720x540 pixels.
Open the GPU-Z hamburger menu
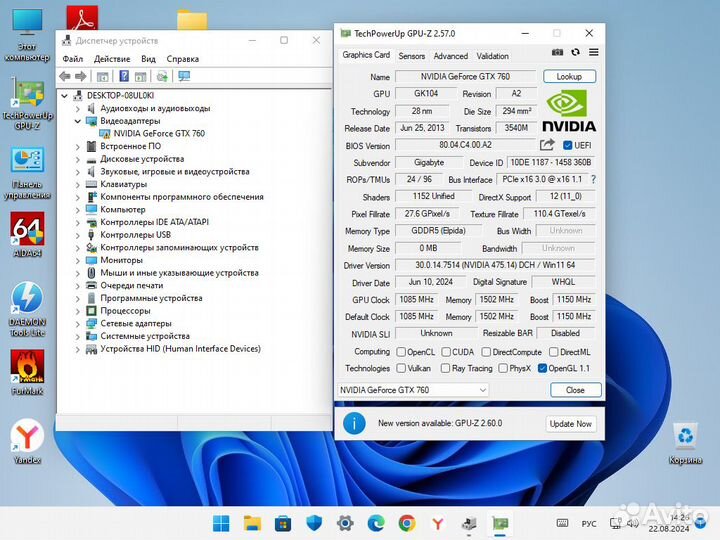pyautogui.click(x=593, y=52)
